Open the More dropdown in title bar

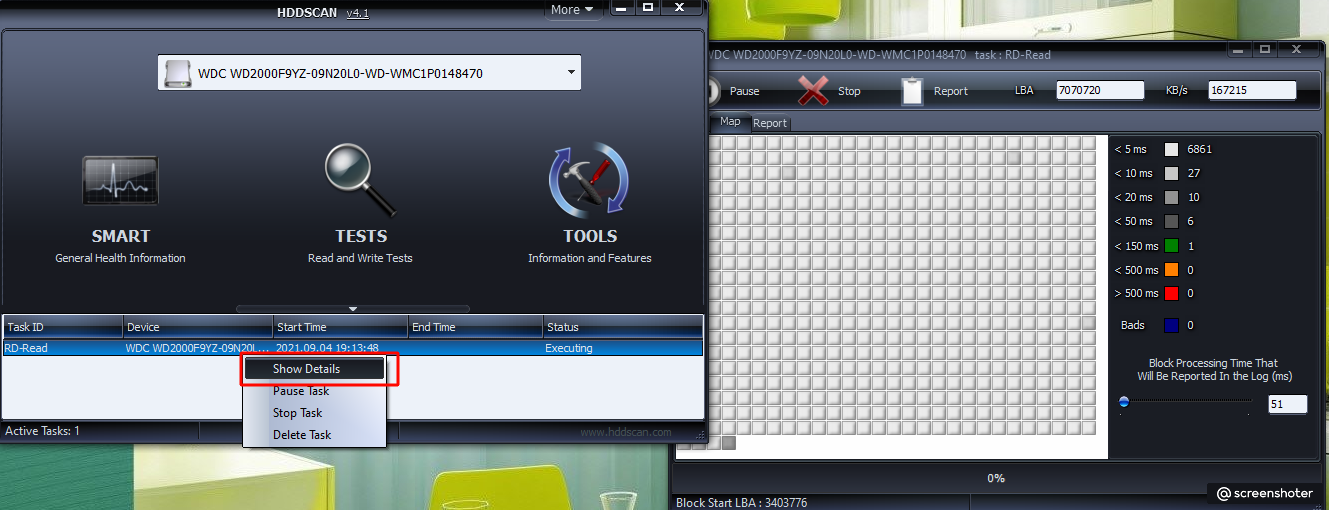[x=573, y=9]
